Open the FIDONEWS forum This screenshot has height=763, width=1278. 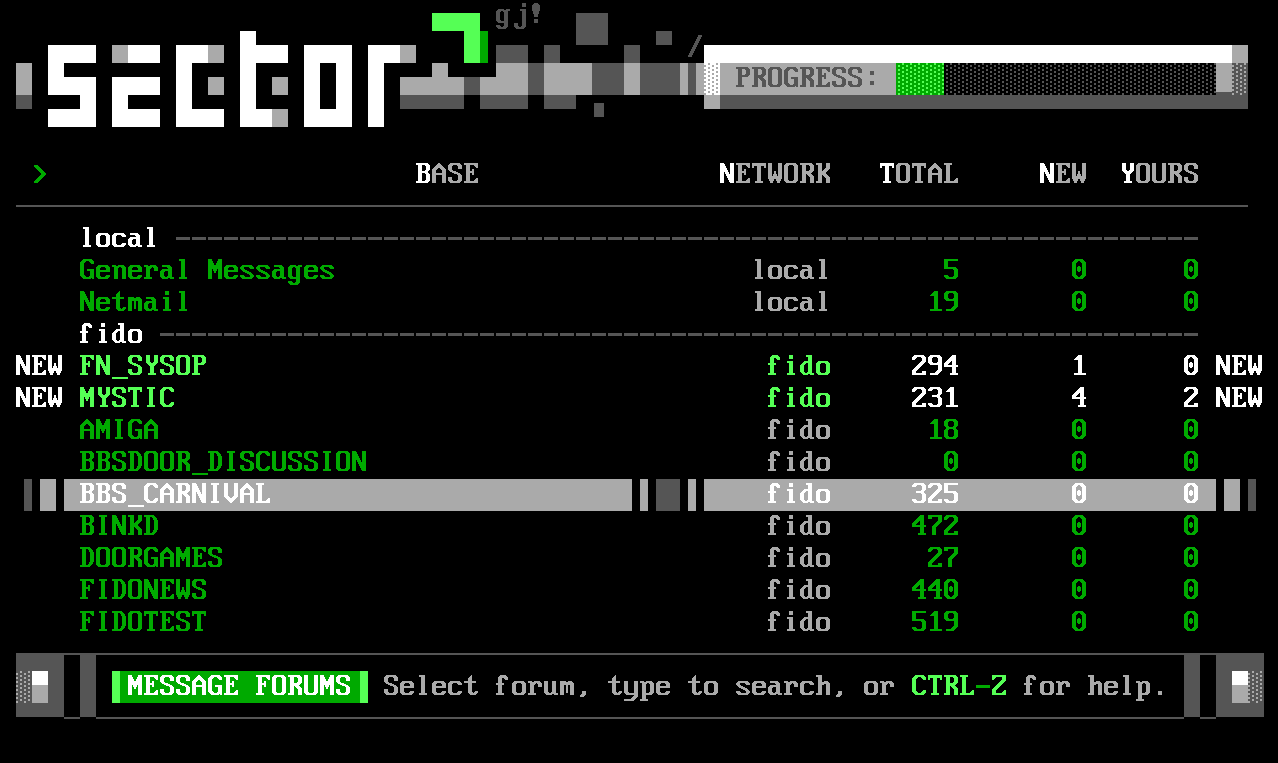pyautogui.click(x=143, y=590)
